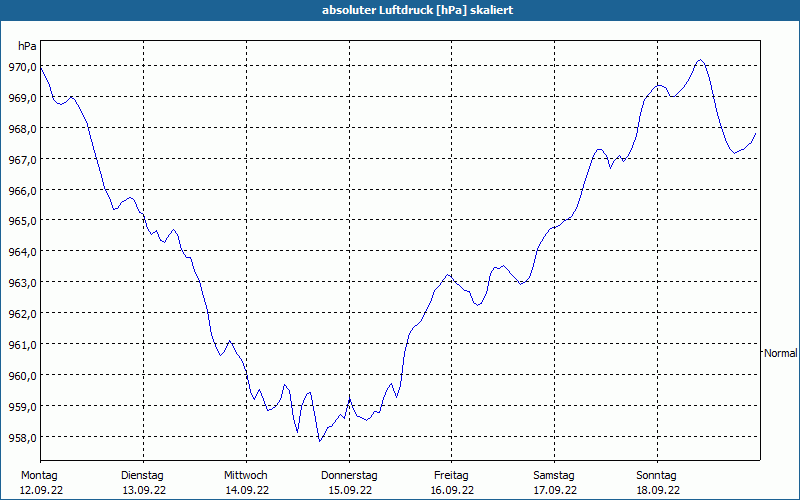
Task: Click the 958,0 axis value
Action: tap(22, 438)
